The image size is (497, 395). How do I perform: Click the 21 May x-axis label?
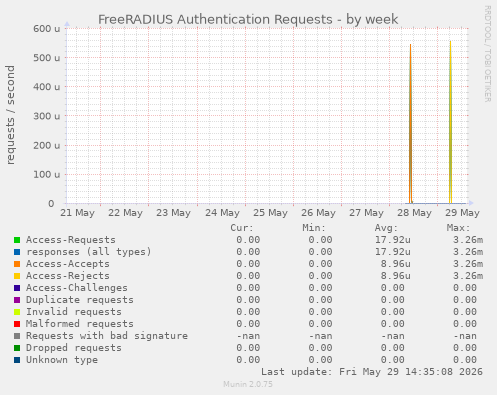[x=77, y=213]
